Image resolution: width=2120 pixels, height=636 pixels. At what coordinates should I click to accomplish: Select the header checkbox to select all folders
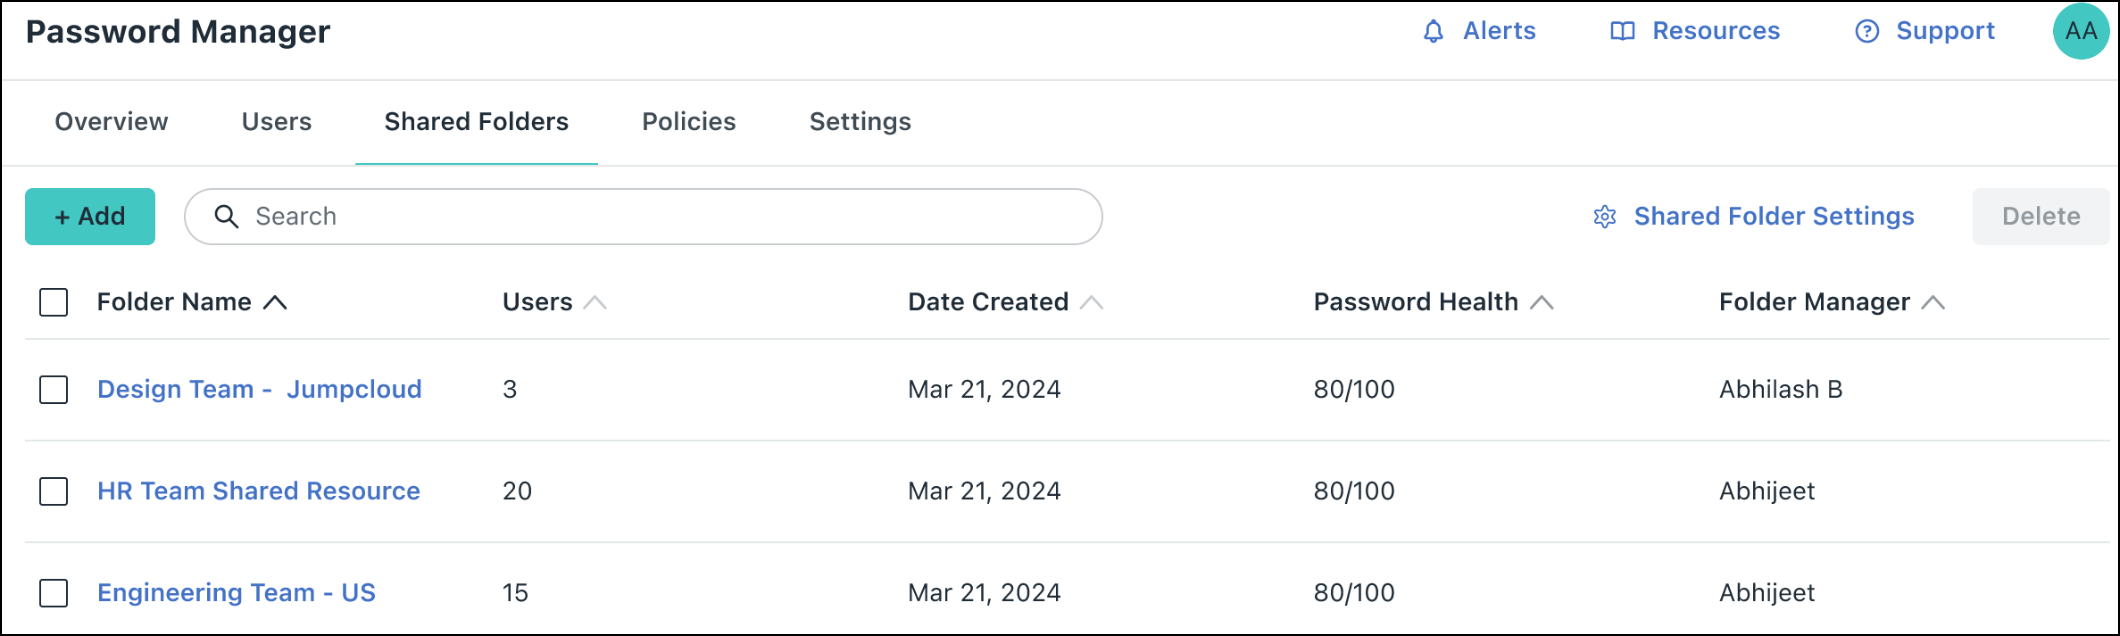tap(53, 302)
